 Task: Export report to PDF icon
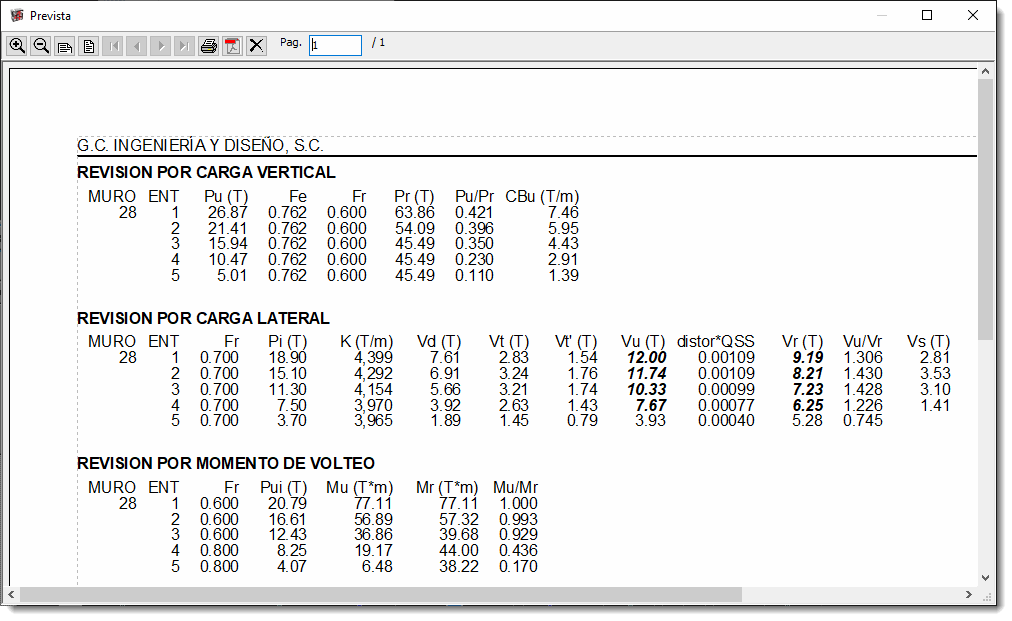[233, 46]
